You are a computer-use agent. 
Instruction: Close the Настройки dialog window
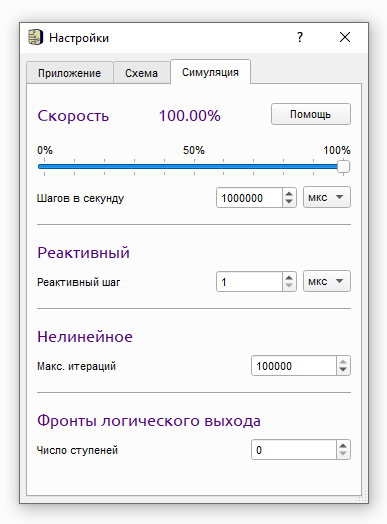[x=345, y=37]
